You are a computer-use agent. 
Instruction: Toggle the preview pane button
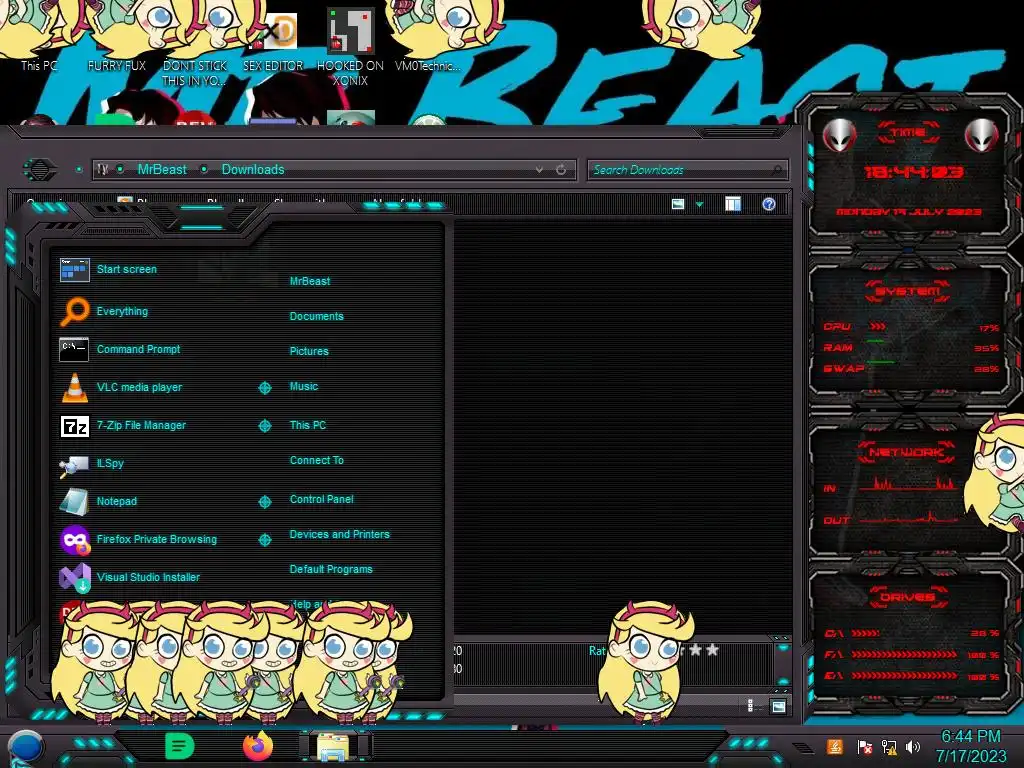tap(733, 204)
